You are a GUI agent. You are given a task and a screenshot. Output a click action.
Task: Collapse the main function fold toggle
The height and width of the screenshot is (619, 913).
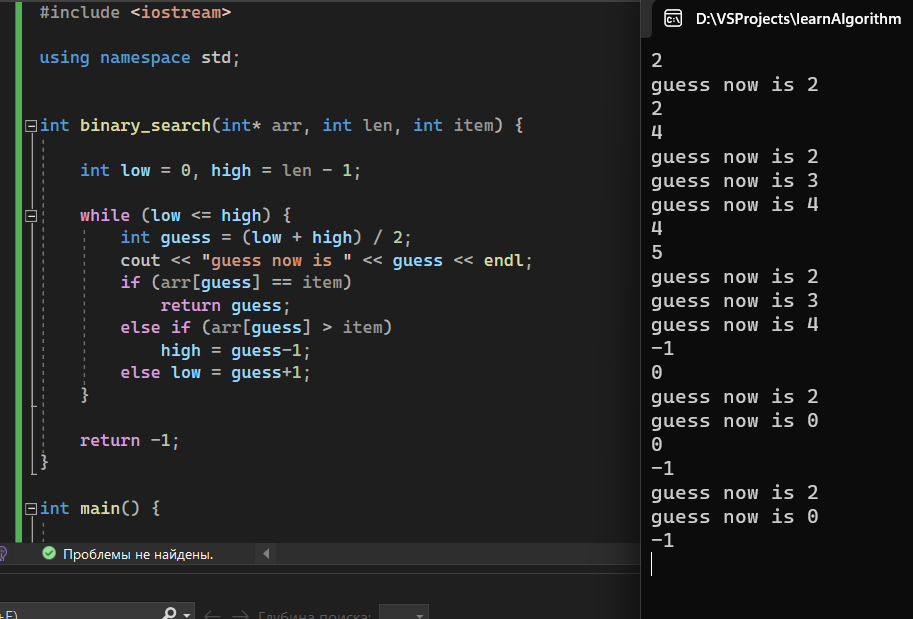tap(31, 509)
